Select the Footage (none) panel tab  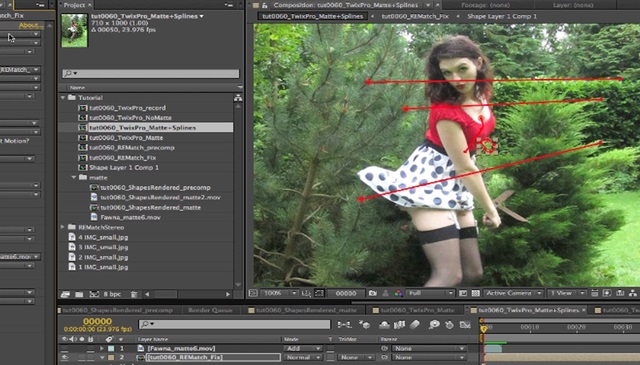coord(485,5)
